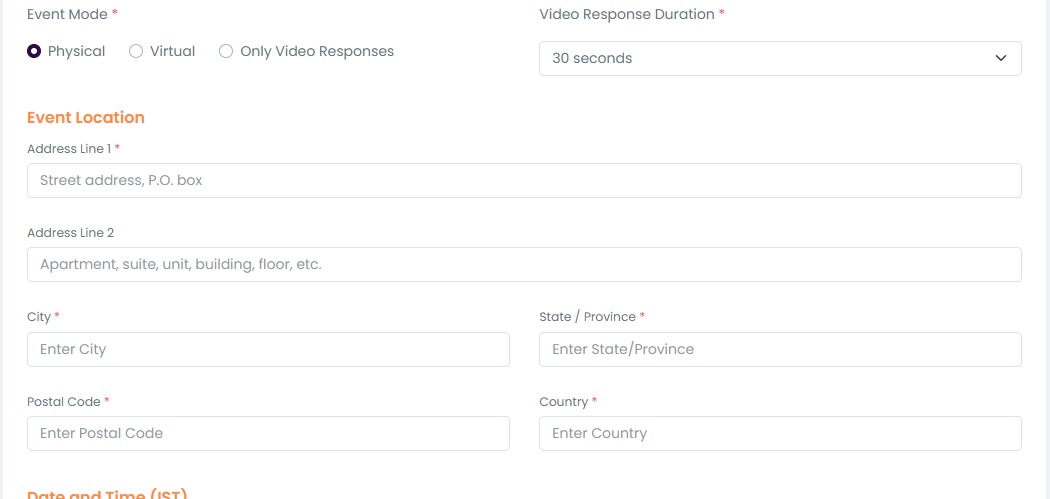Click the Event Mode field label
This screenshot has height=499, width=1050.
pyautogui.click(x=67, y=15)
